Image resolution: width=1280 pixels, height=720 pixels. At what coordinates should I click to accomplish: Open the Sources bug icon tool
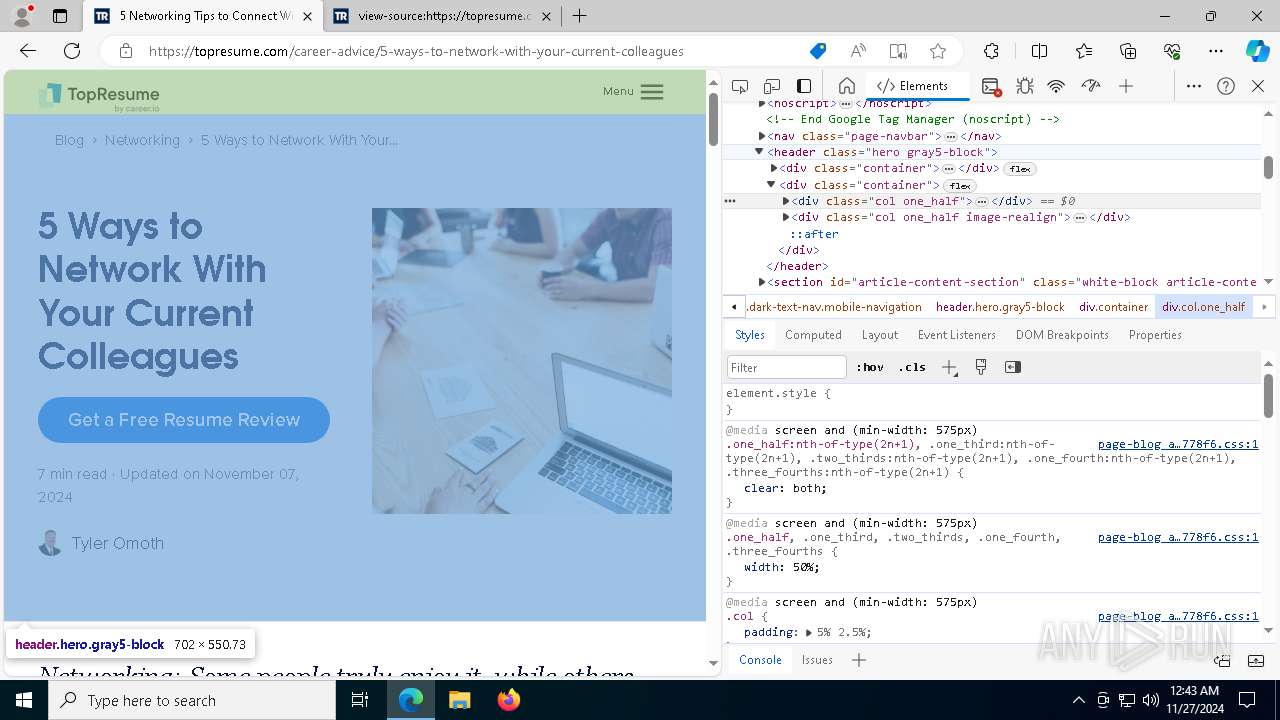(x=1024, y=86)
